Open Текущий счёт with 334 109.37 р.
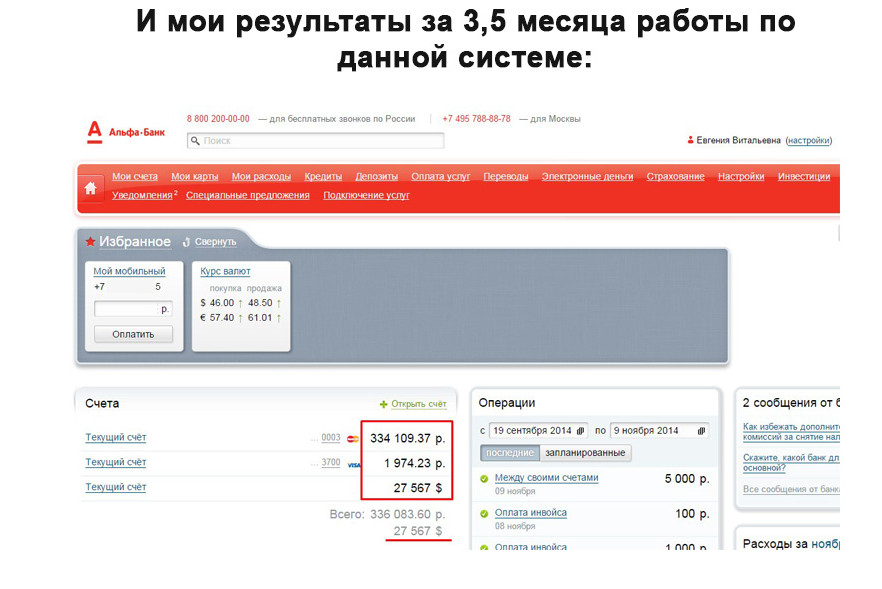882x589 pixels. click(x=116, y=437)
